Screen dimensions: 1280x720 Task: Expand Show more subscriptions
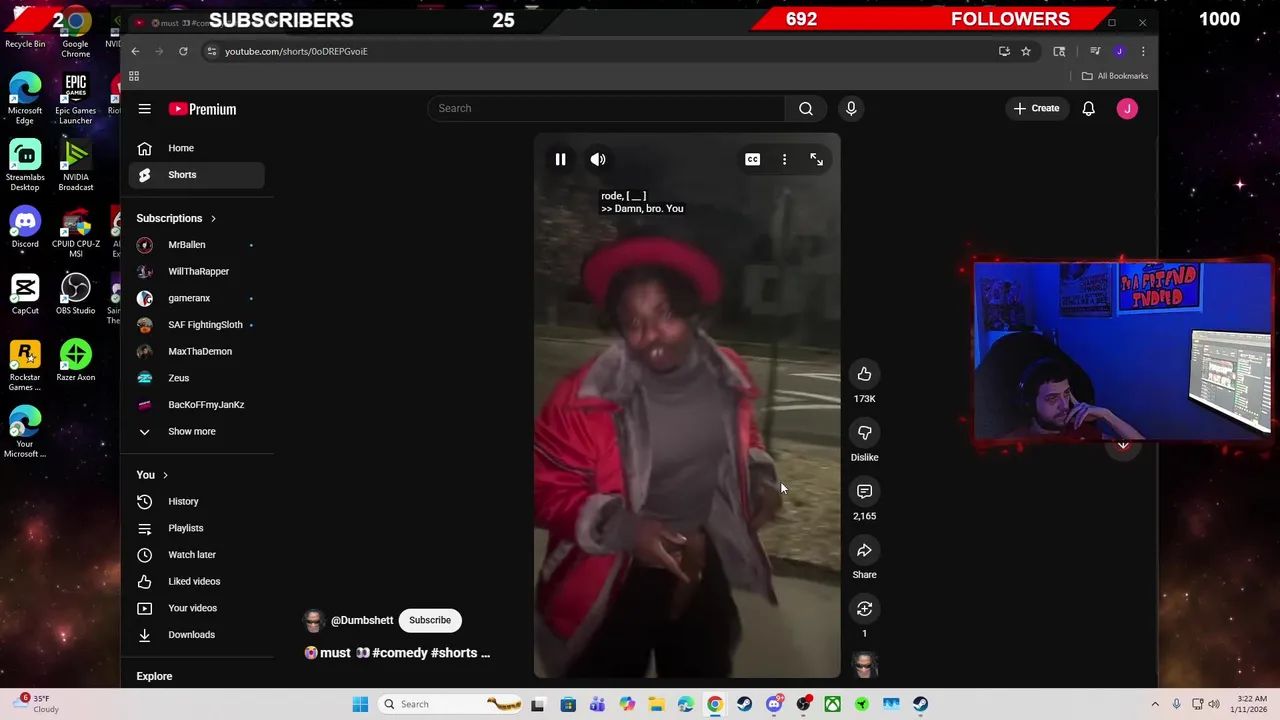point(196,431)
